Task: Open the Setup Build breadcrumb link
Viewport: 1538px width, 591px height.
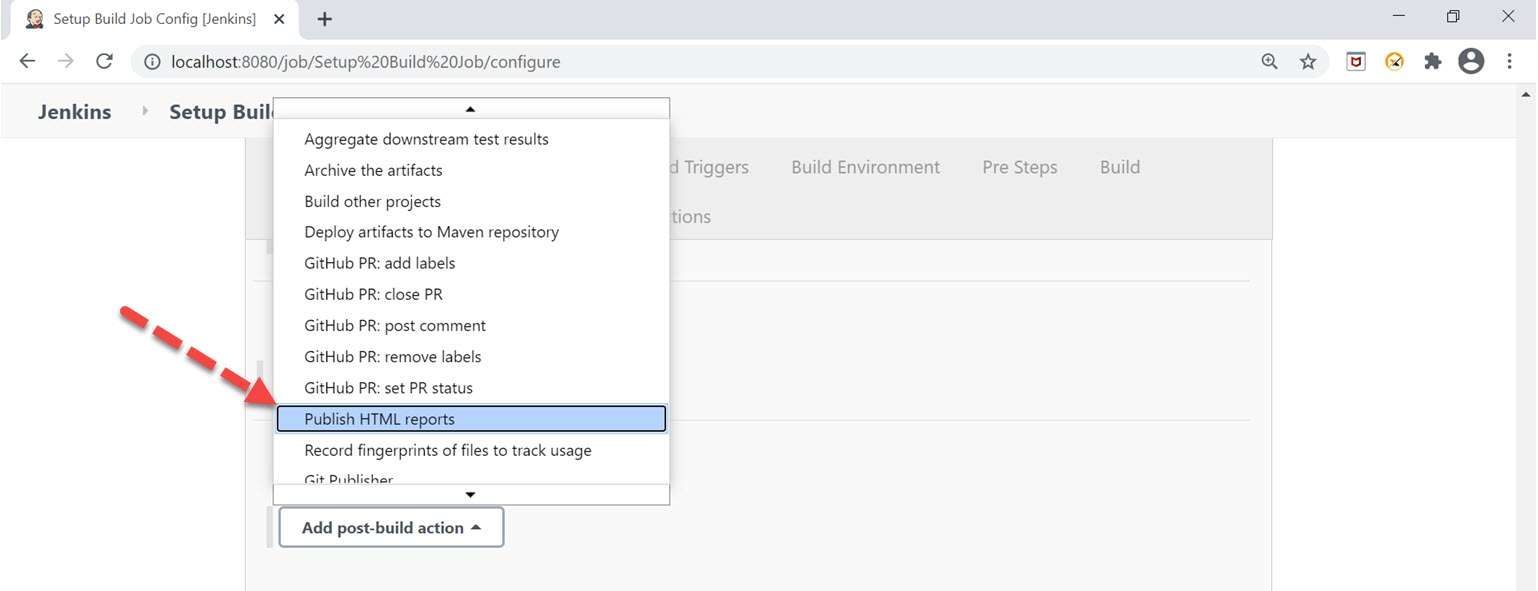Action: [x=221, y=112]
